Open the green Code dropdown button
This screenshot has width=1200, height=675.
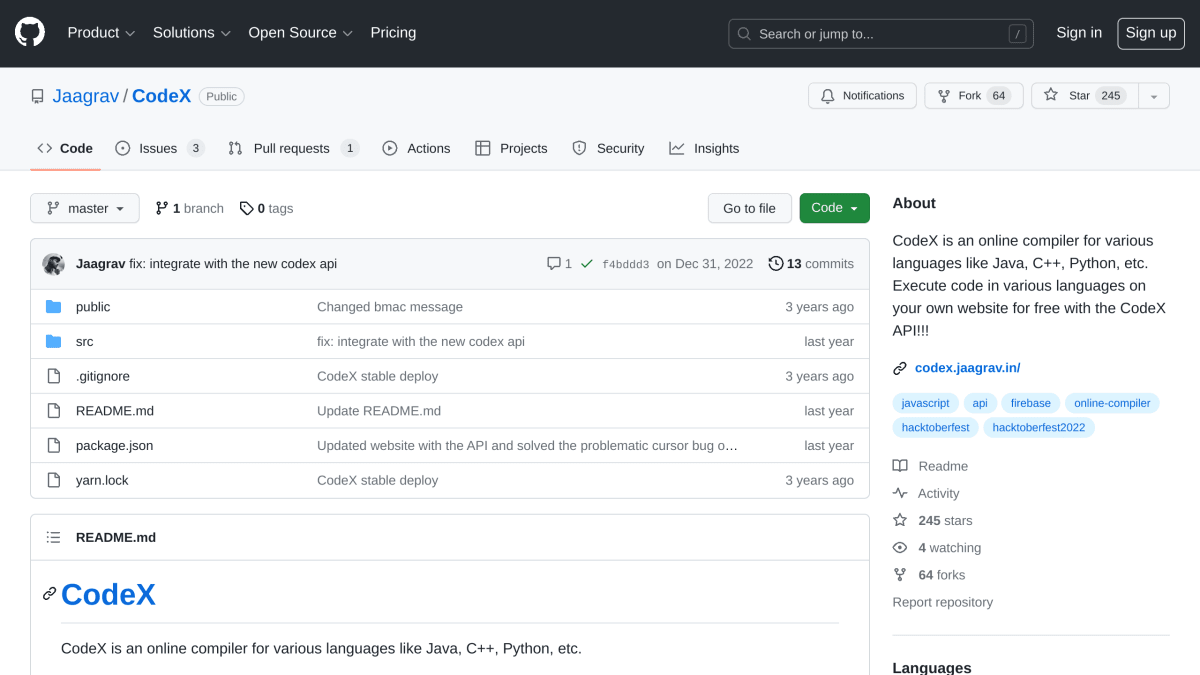pyautogui.click(x=834, y=208)
